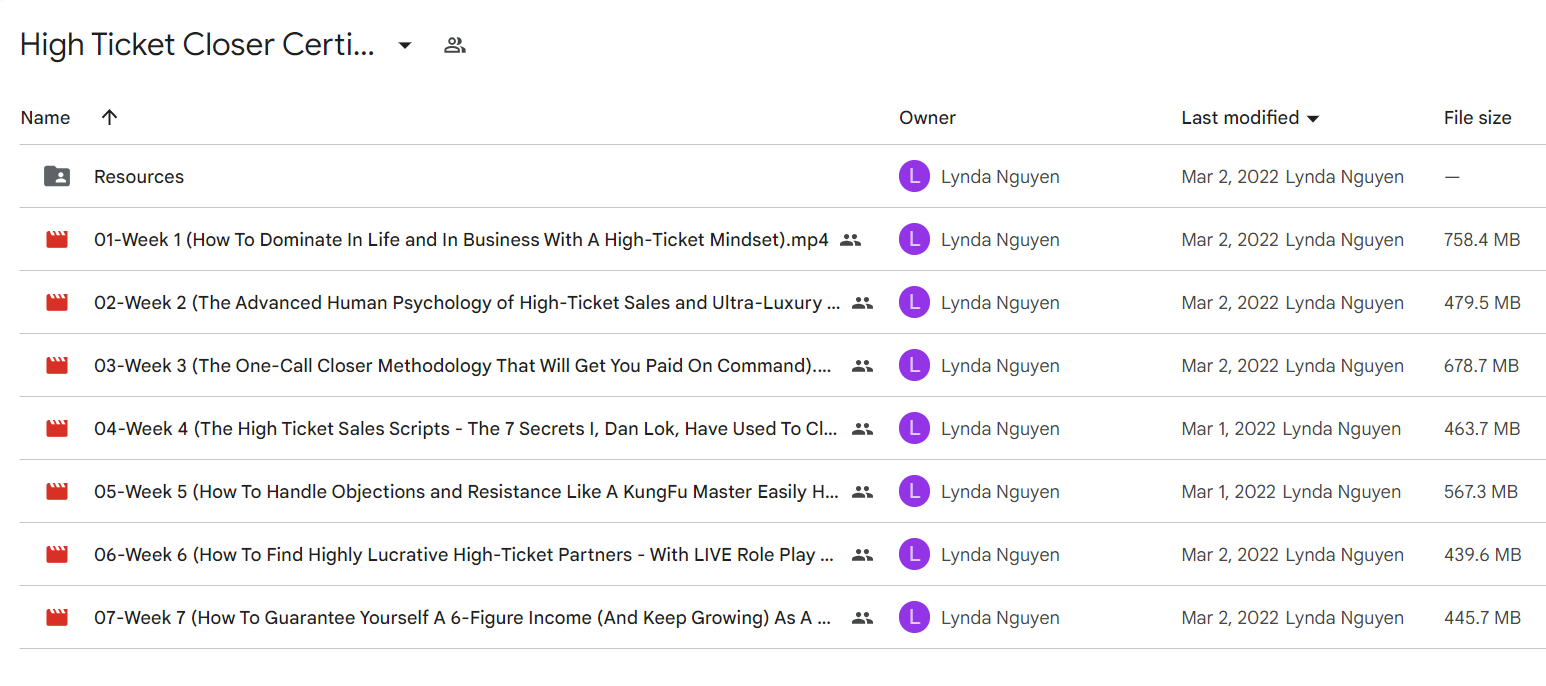The height and width of the screenshot is (686, 1546).
Task: Select 01-Week 1 High-Ticket Mindset.mp4 file
Action: (x=461, y=240)
